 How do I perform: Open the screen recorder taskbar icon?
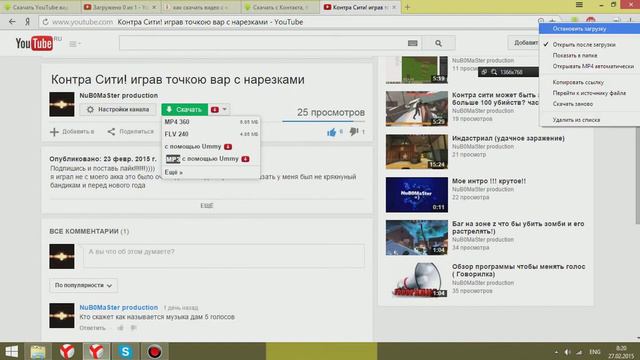[x=154, y=351]
